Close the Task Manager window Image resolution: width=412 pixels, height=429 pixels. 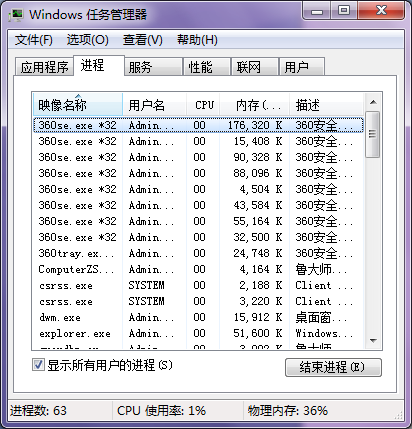(381, 11)
